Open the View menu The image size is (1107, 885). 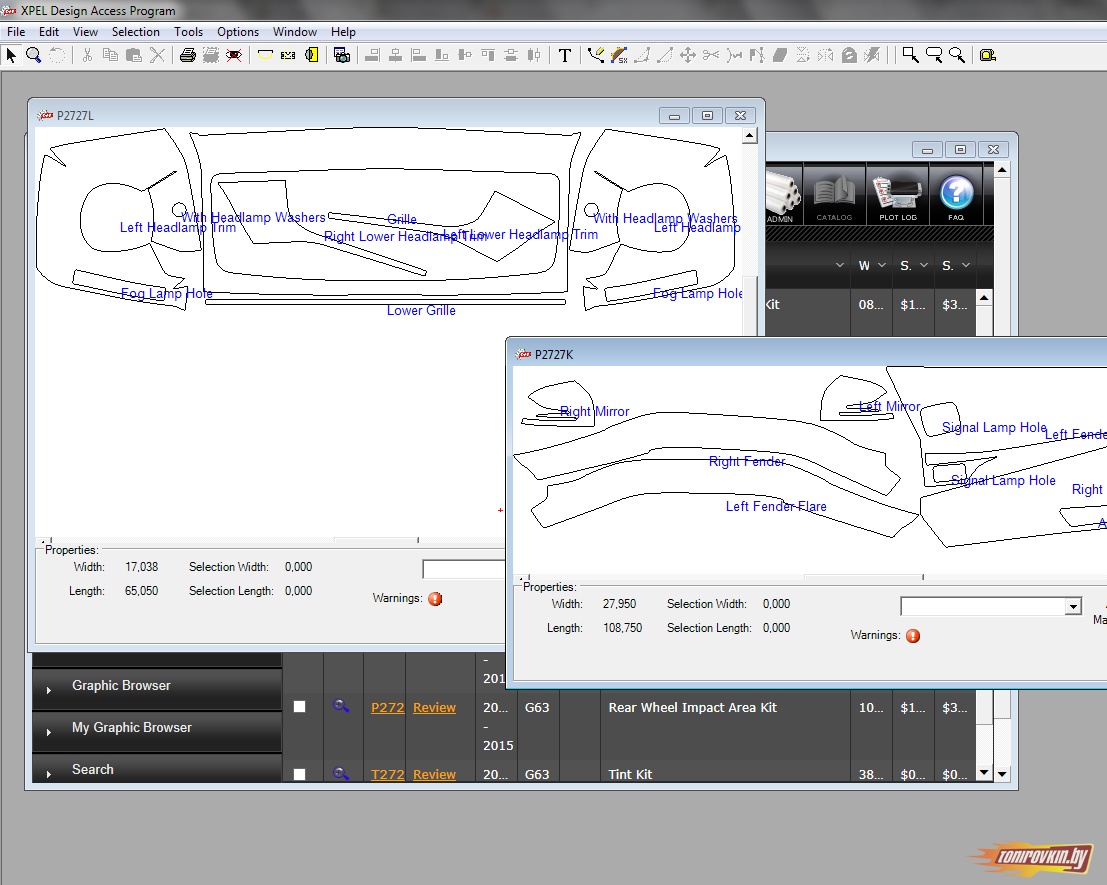coord(85,32)
